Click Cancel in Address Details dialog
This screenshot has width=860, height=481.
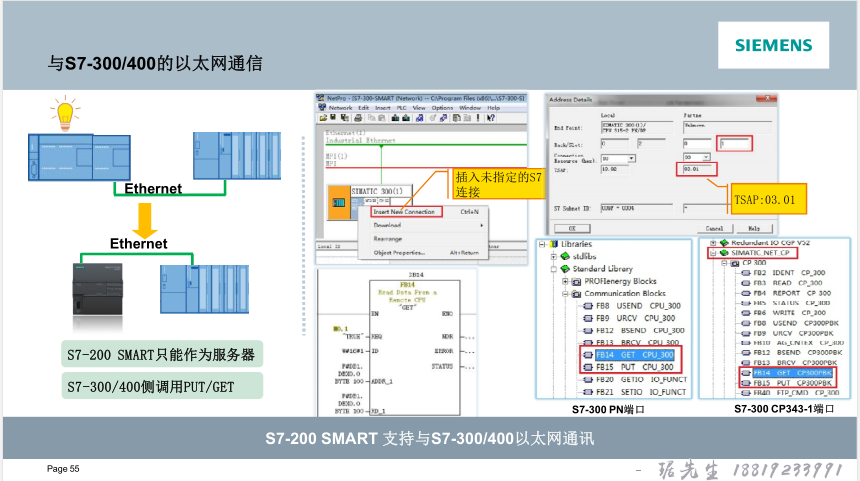click(x=715, y=229)
